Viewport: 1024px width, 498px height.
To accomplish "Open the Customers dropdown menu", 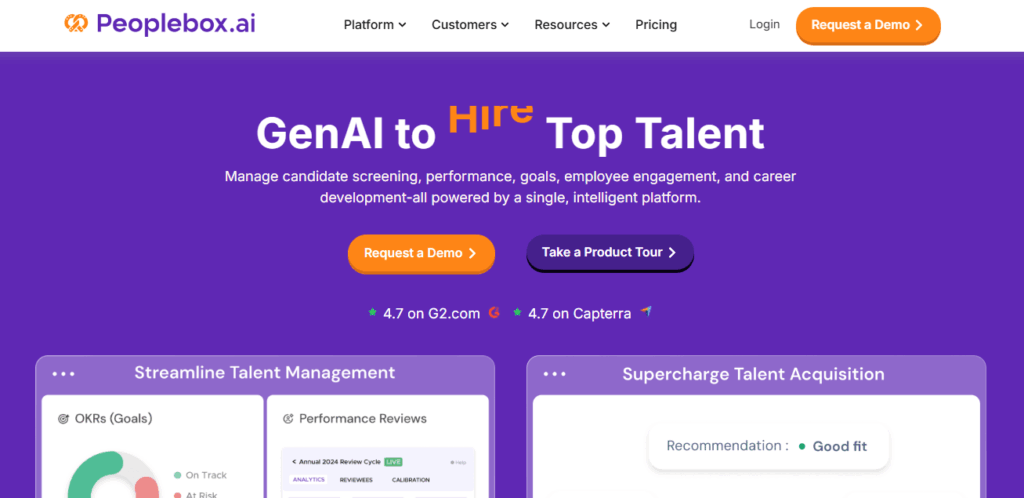I will click(x=470, y=24).
